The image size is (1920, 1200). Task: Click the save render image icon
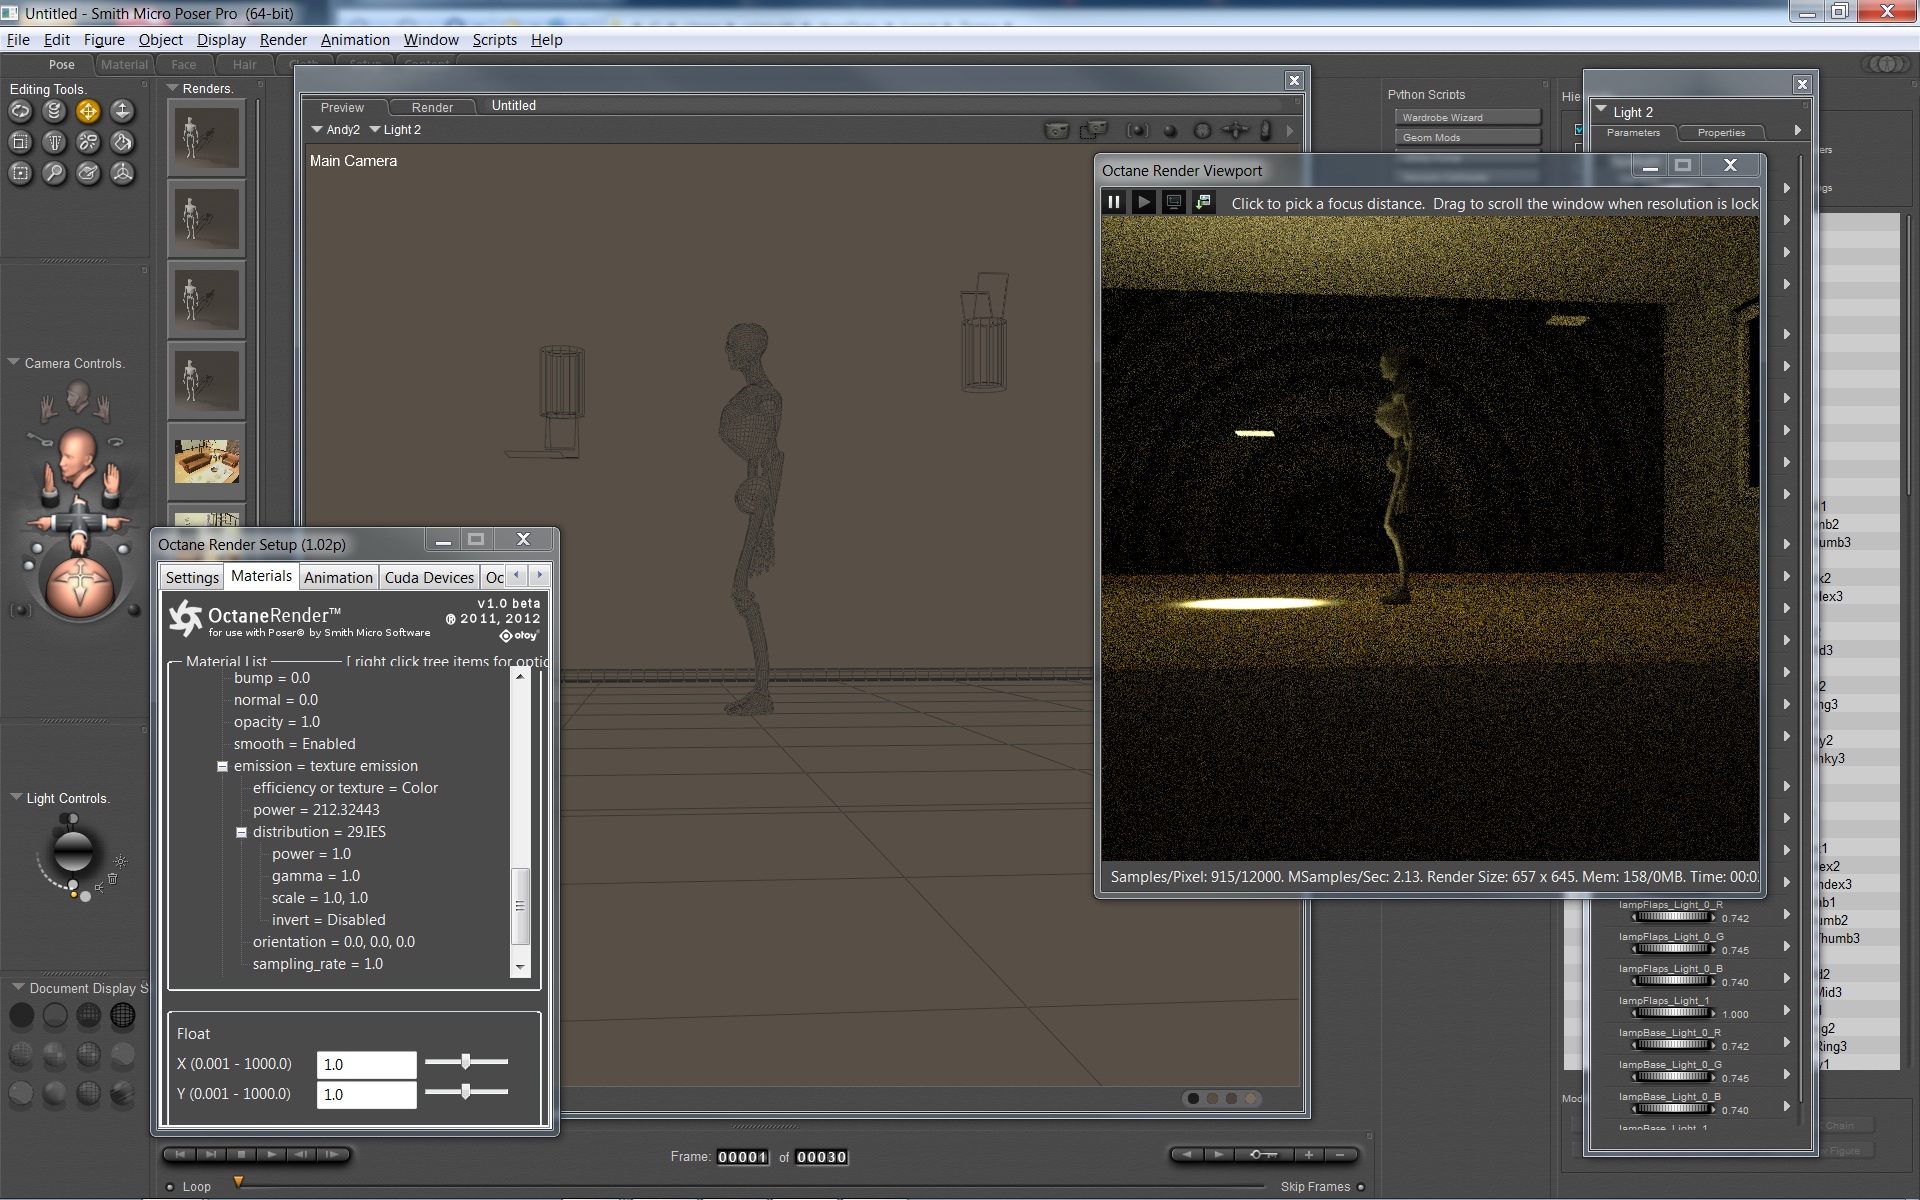(1204, 202)
